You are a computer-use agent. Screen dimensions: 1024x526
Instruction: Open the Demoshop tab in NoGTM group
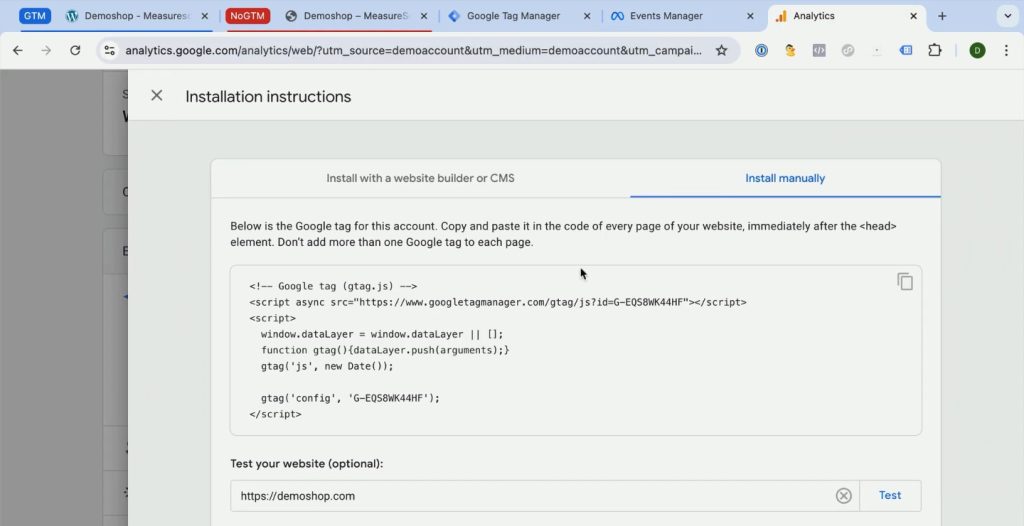(x=355, y=16)
